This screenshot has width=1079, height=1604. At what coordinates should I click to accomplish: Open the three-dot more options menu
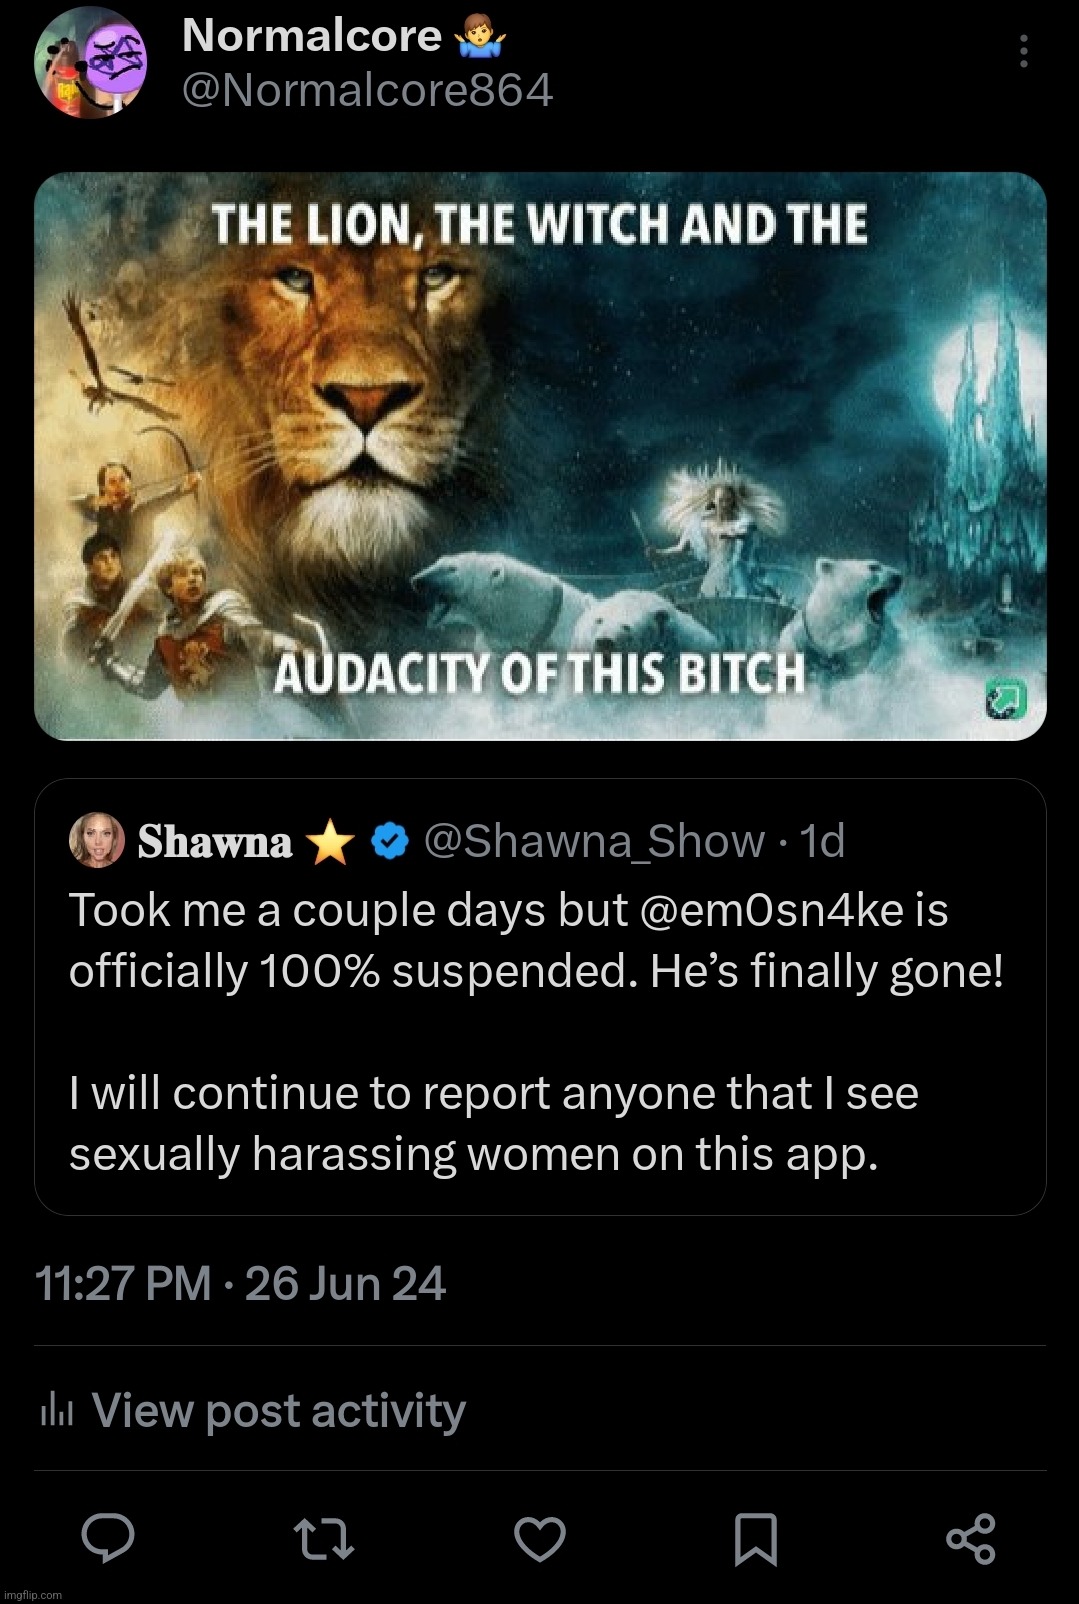coord(1023,51)
